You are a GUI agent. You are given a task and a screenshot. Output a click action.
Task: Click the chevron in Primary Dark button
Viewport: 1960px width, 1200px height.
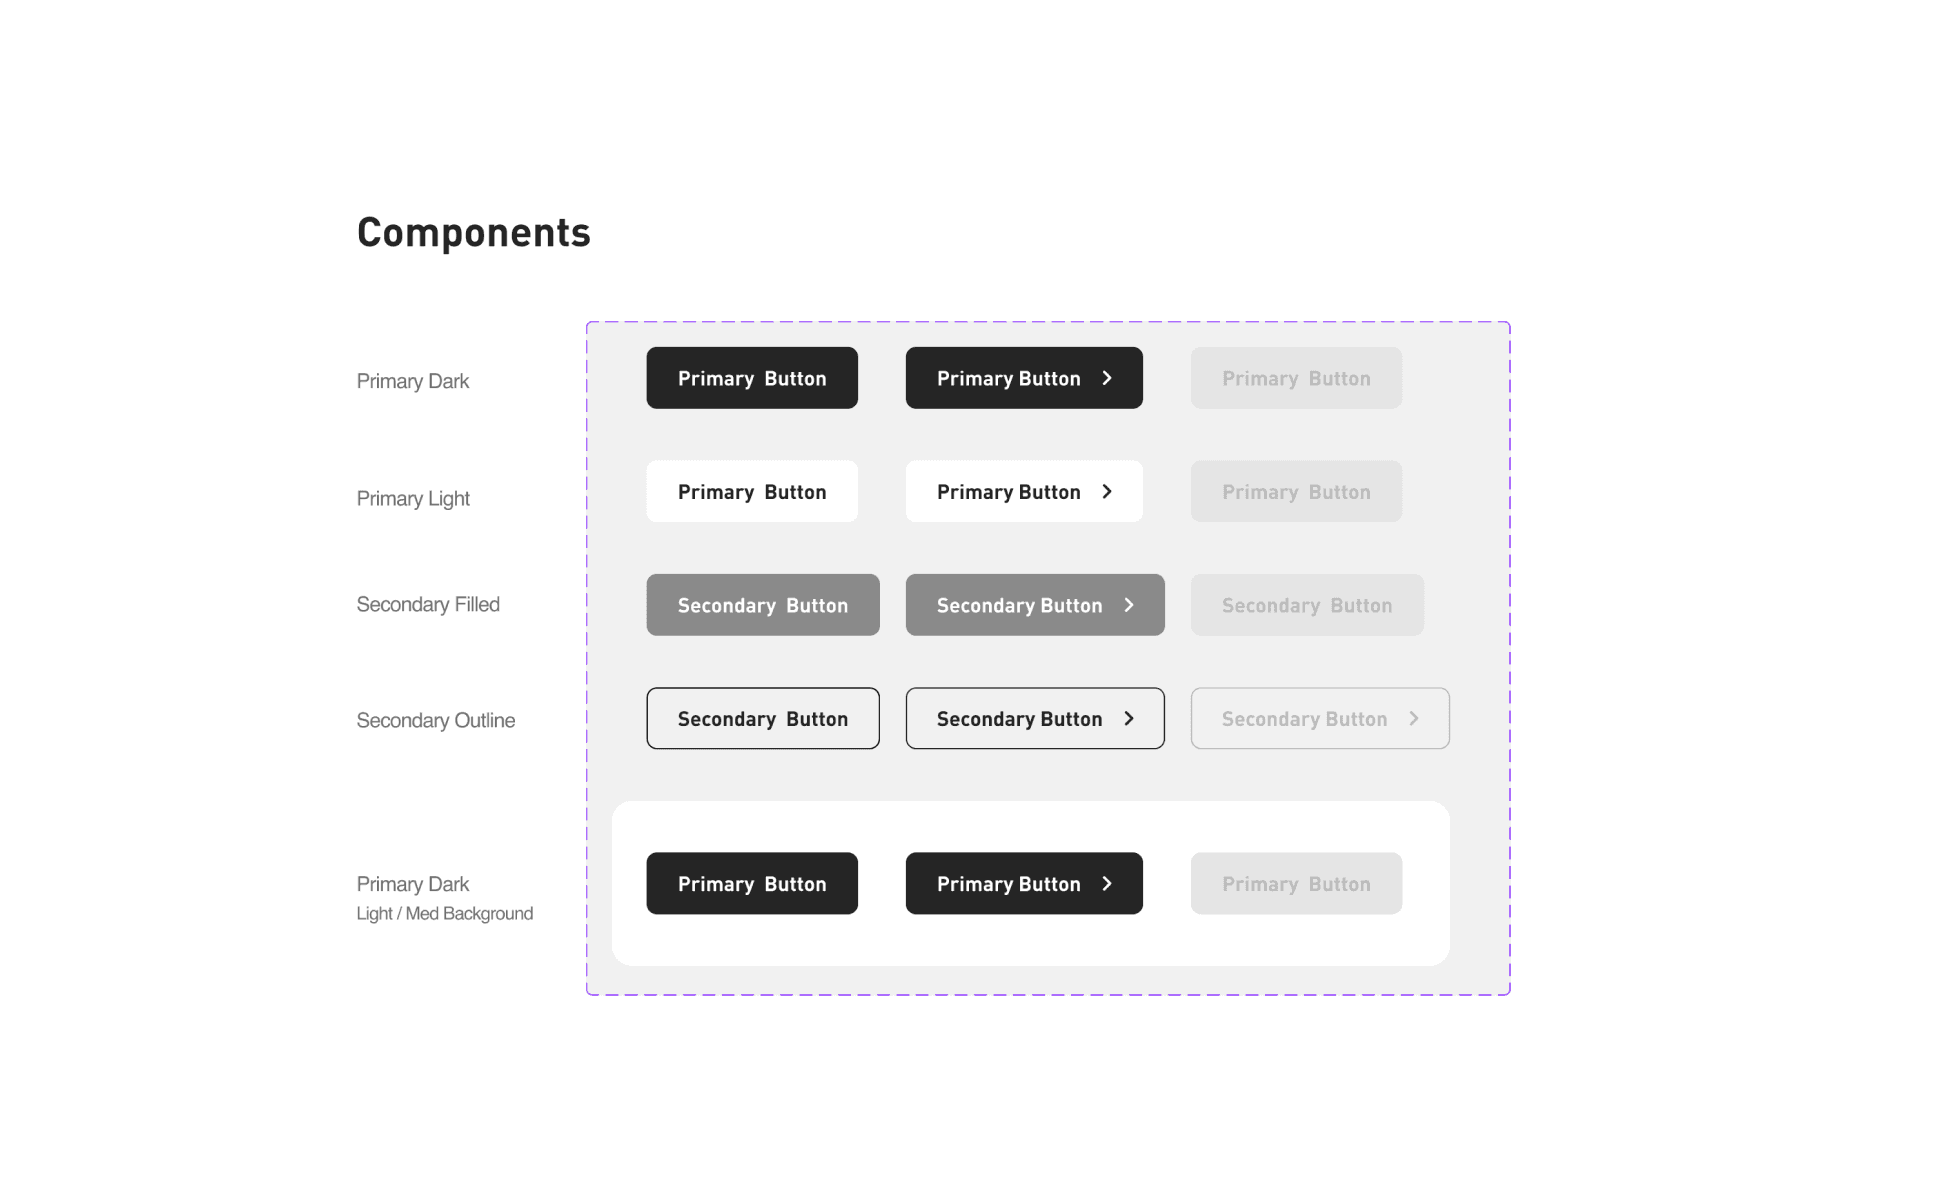[x=1107, y=378]
